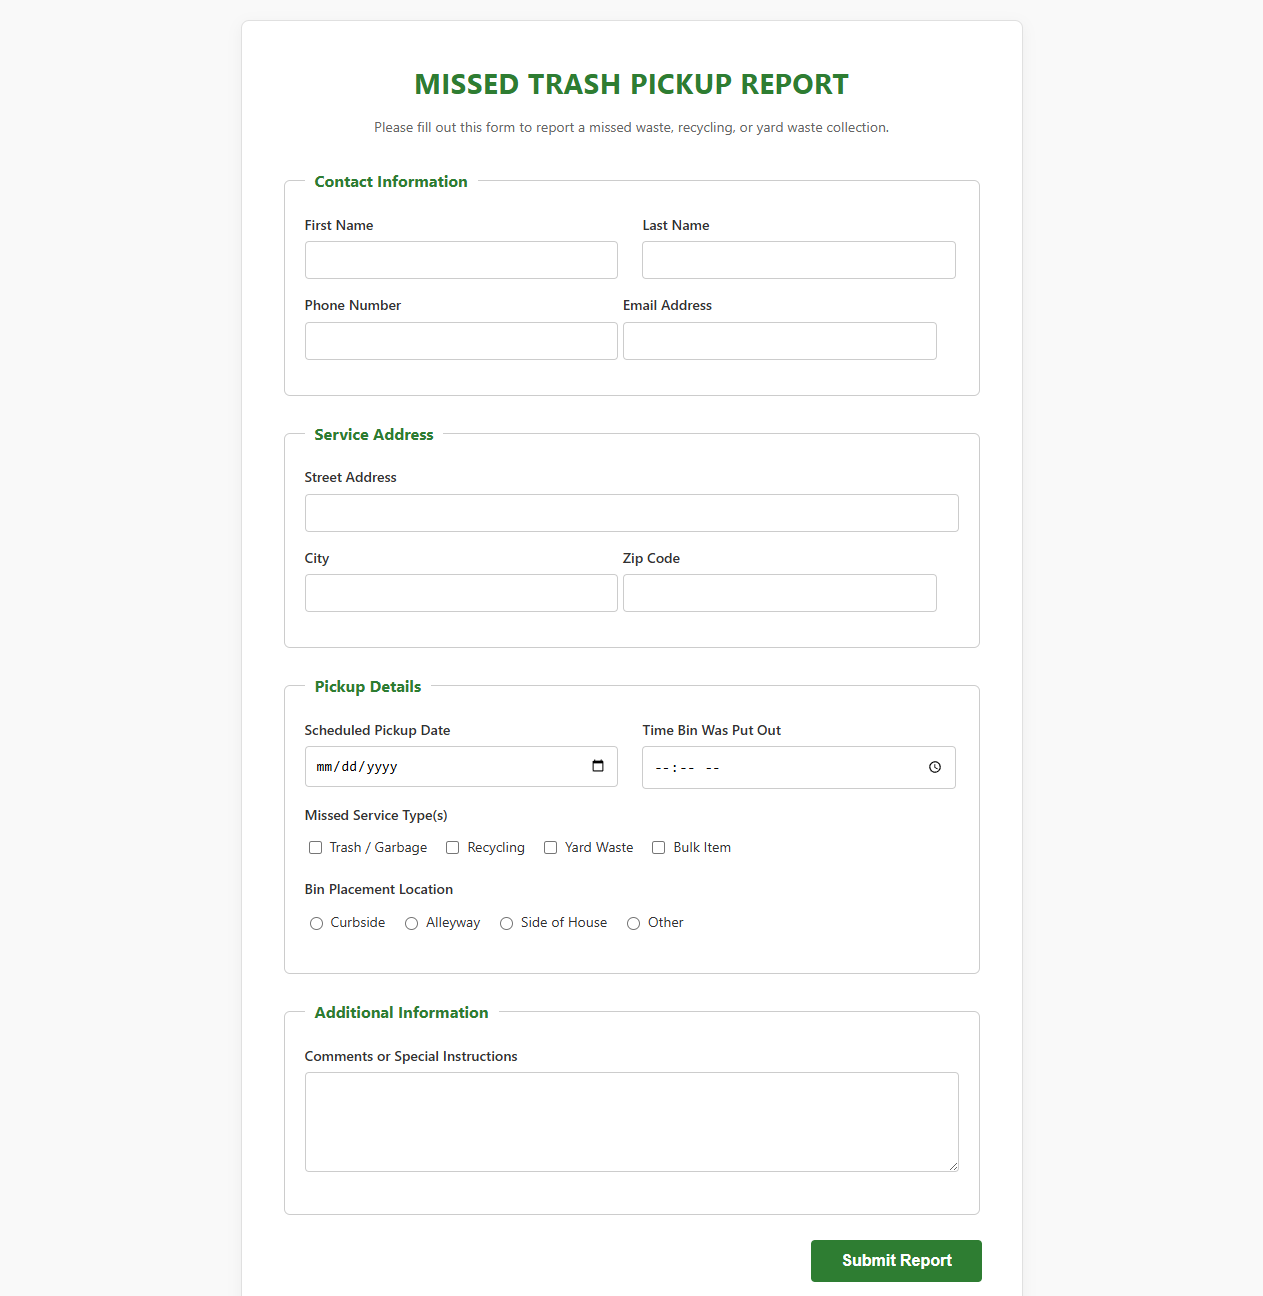Tick the Yard Waste checkbox
This screenshot has height=1296, width=1263.
[550, 847]
